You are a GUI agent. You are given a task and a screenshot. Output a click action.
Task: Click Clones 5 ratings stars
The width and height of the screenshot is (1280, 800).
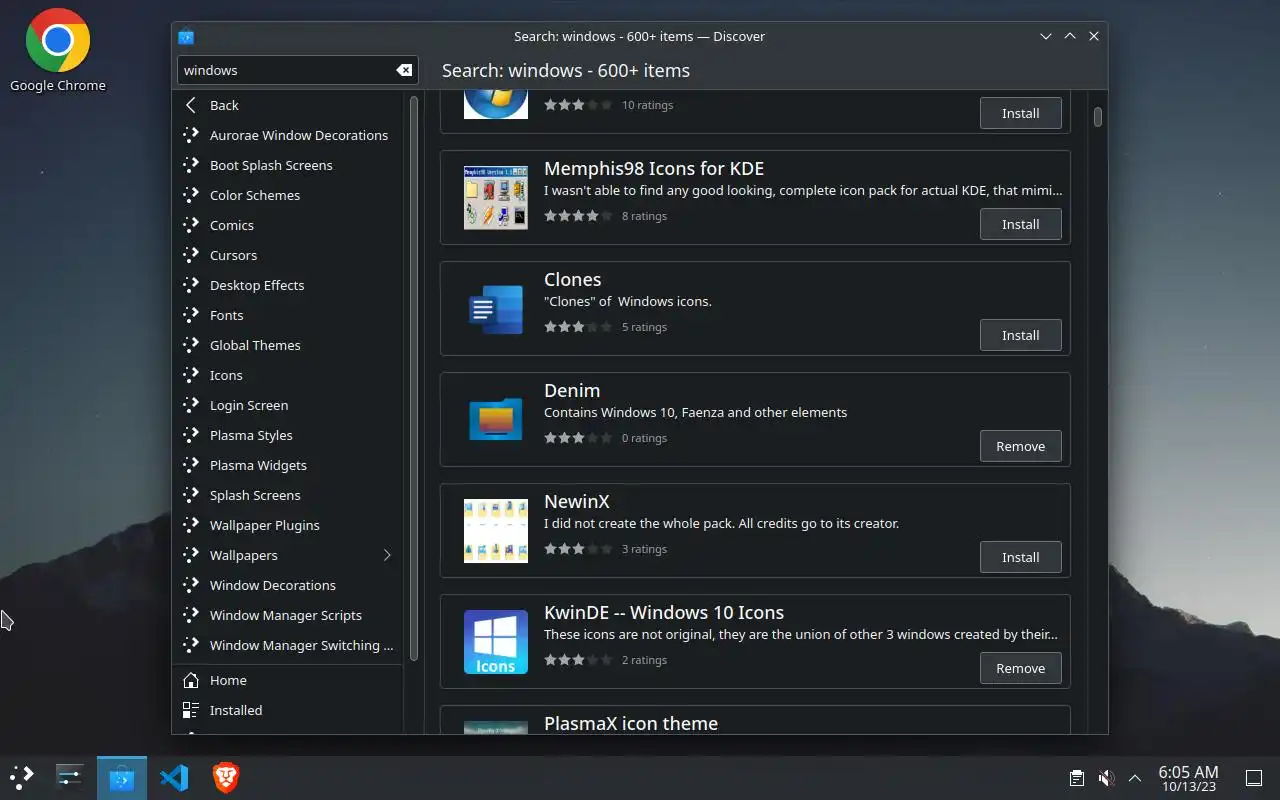coord(578,327)
